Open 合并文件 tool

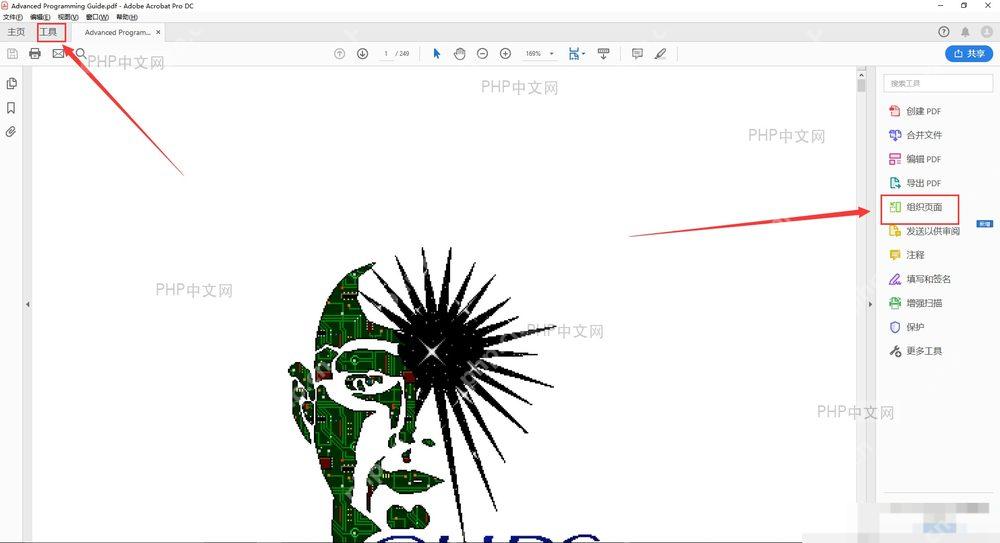(x=915, y=135)
